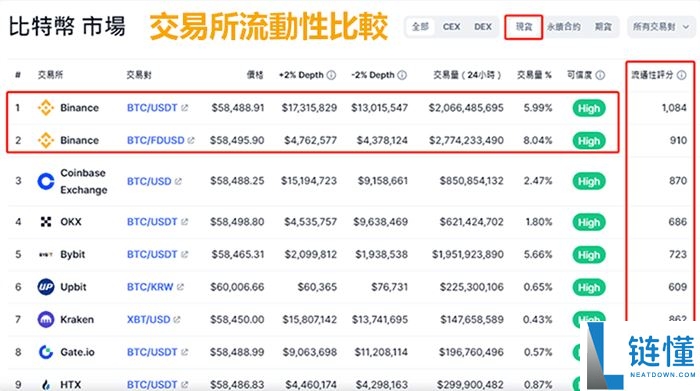Click the OKX logo icon
The height and width of the screenshot is (391, 700).
tap(46, 222)
